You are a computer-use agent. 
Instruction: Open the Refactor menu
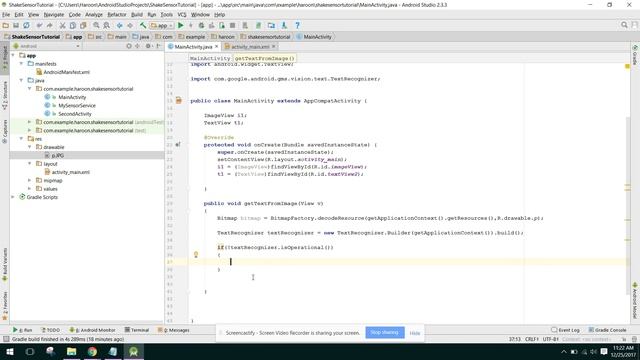(x=117, y=15)
